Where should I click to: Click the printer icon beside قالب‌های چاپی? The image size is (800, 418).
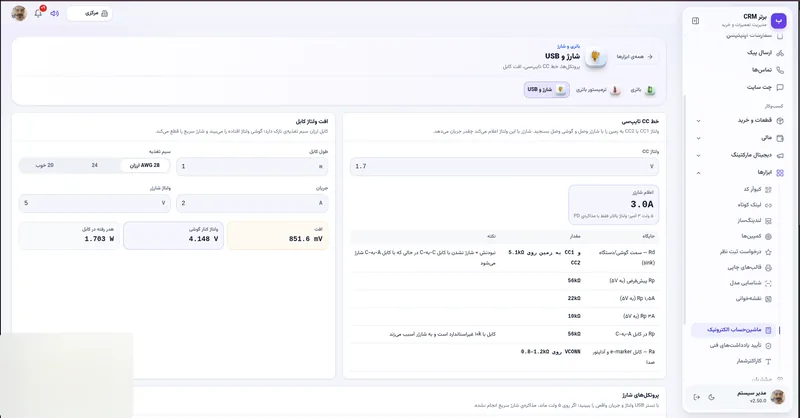point(768,267)
